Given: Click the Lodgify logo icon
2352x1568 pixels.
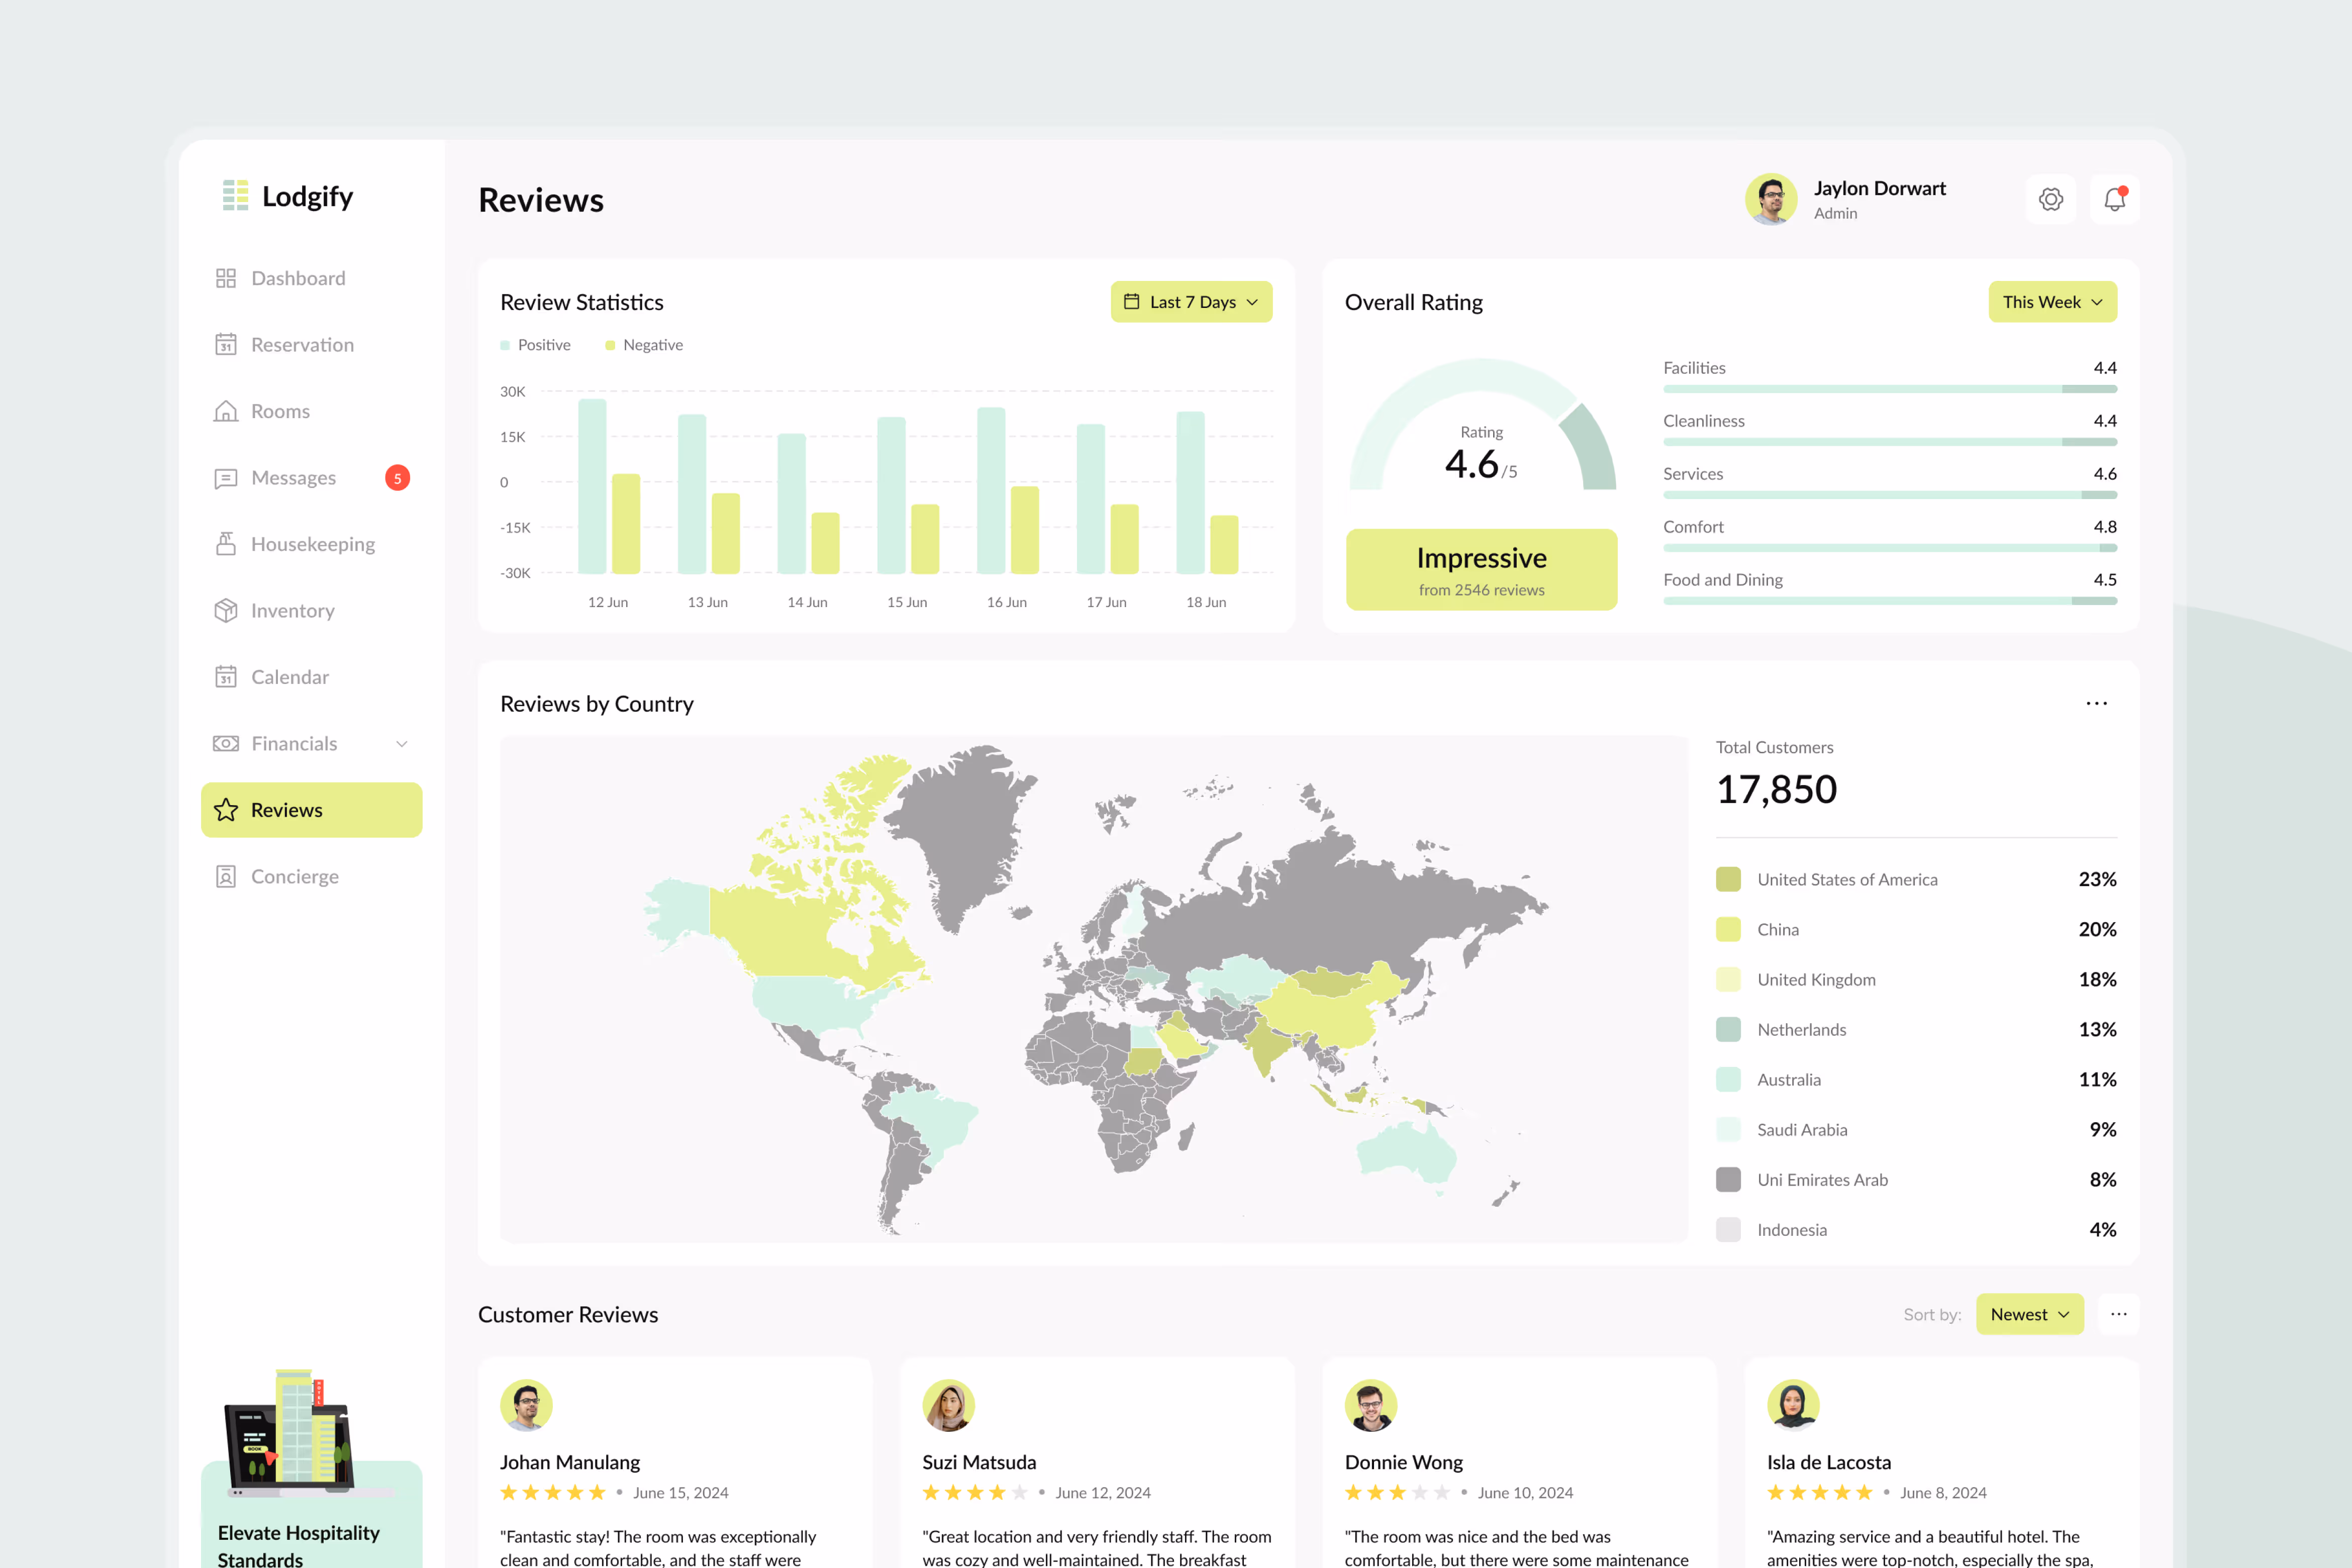Looking at the screenshot, I should [x=235, y=196].
